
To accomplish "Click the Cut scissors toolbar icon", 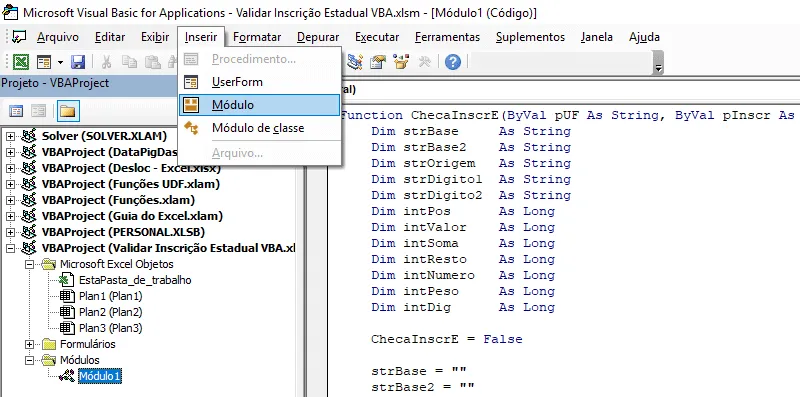I will pyautogui.click(x=106, y=62).
